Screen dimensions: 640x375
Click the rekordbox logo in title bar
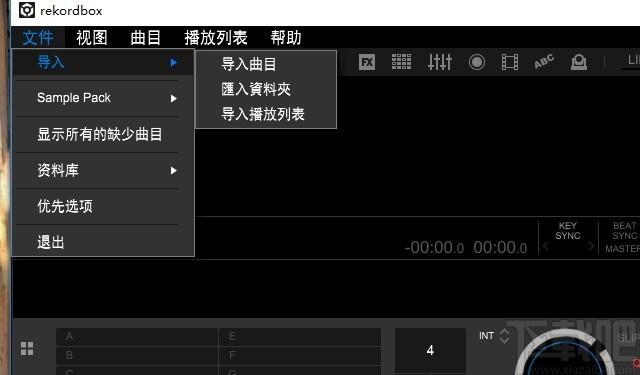27,10
